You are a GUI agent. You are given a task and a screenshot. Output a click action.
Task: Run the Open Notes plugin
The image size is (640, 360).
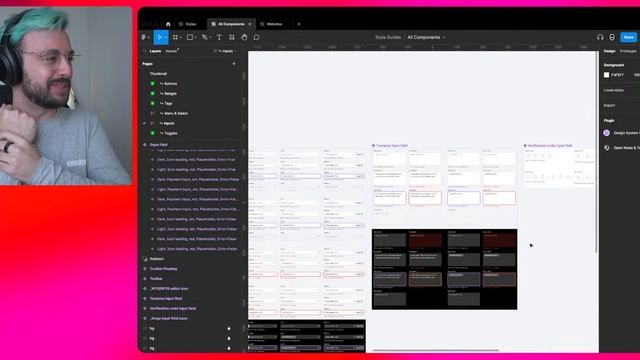[627, 148]
